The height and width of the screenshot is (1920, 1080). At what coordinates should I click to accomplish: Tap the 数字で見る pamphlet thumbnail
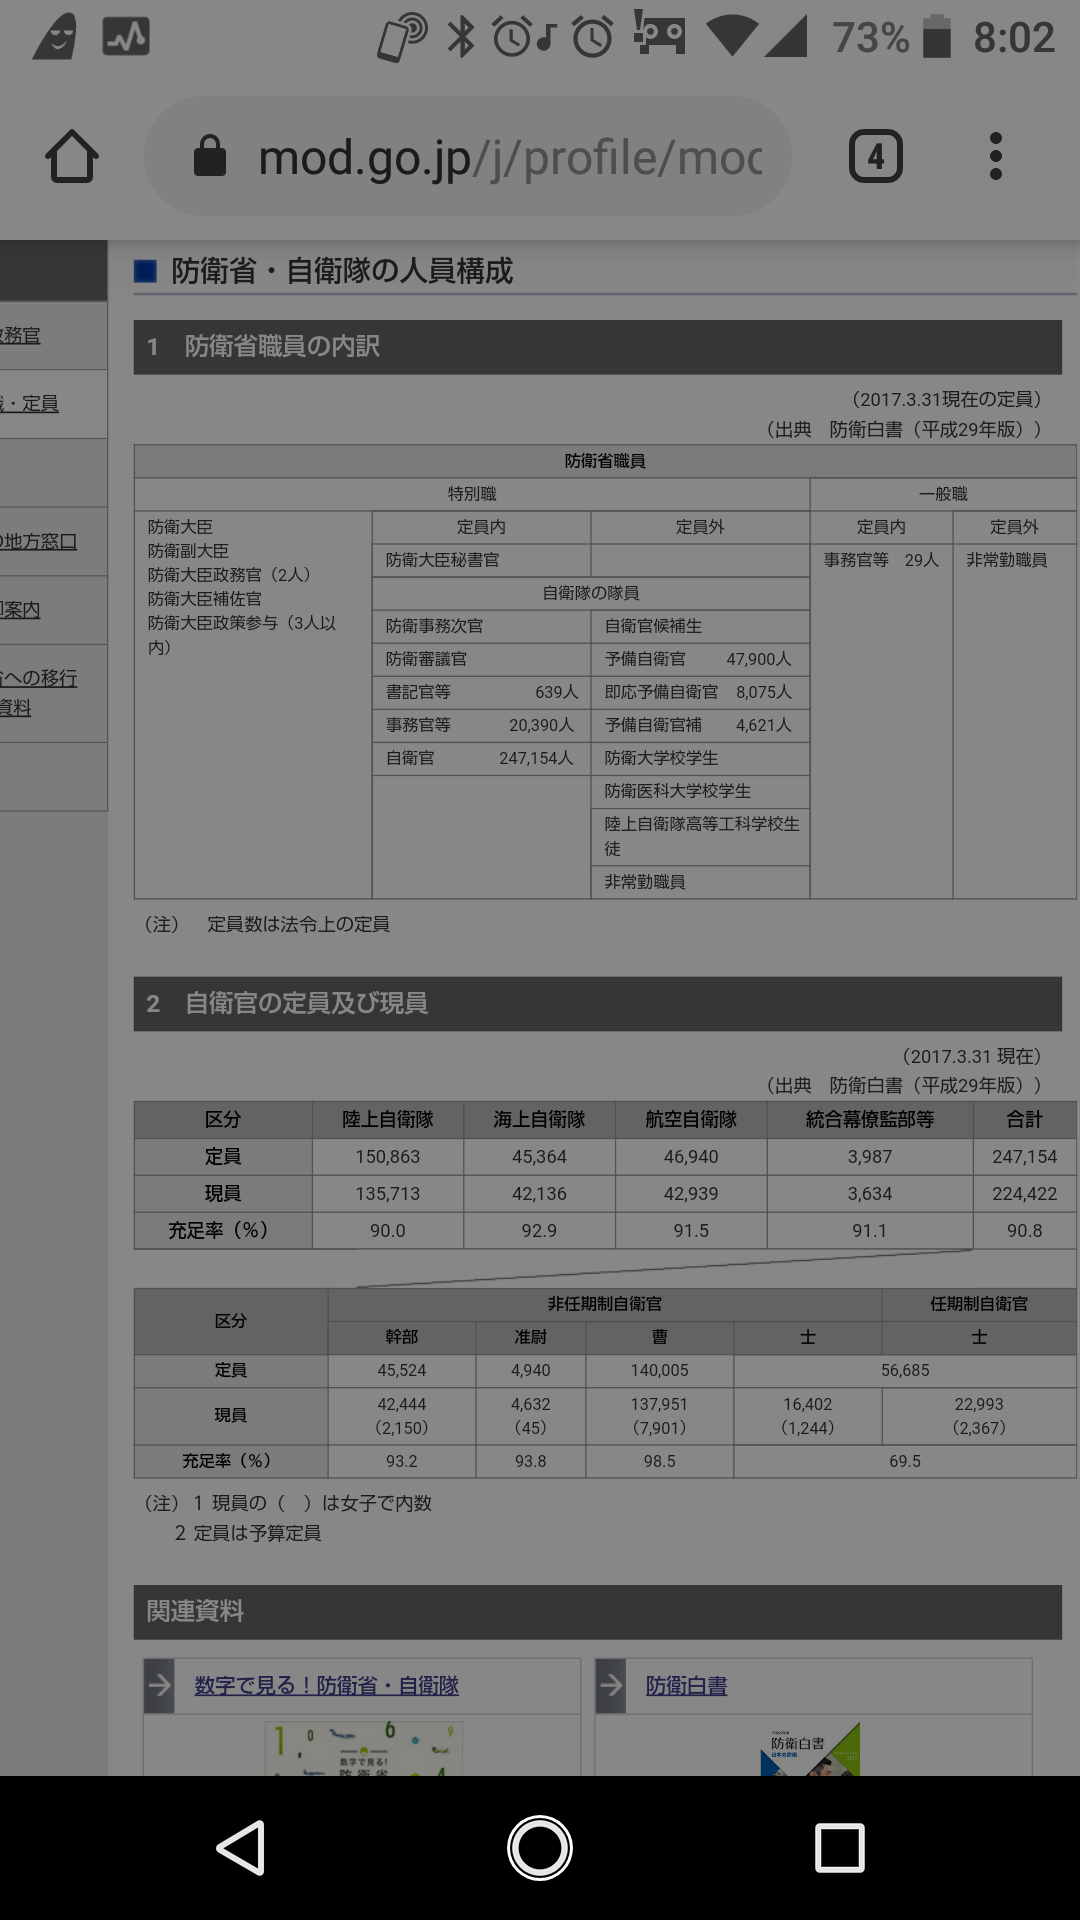(x=363, y=1749)
